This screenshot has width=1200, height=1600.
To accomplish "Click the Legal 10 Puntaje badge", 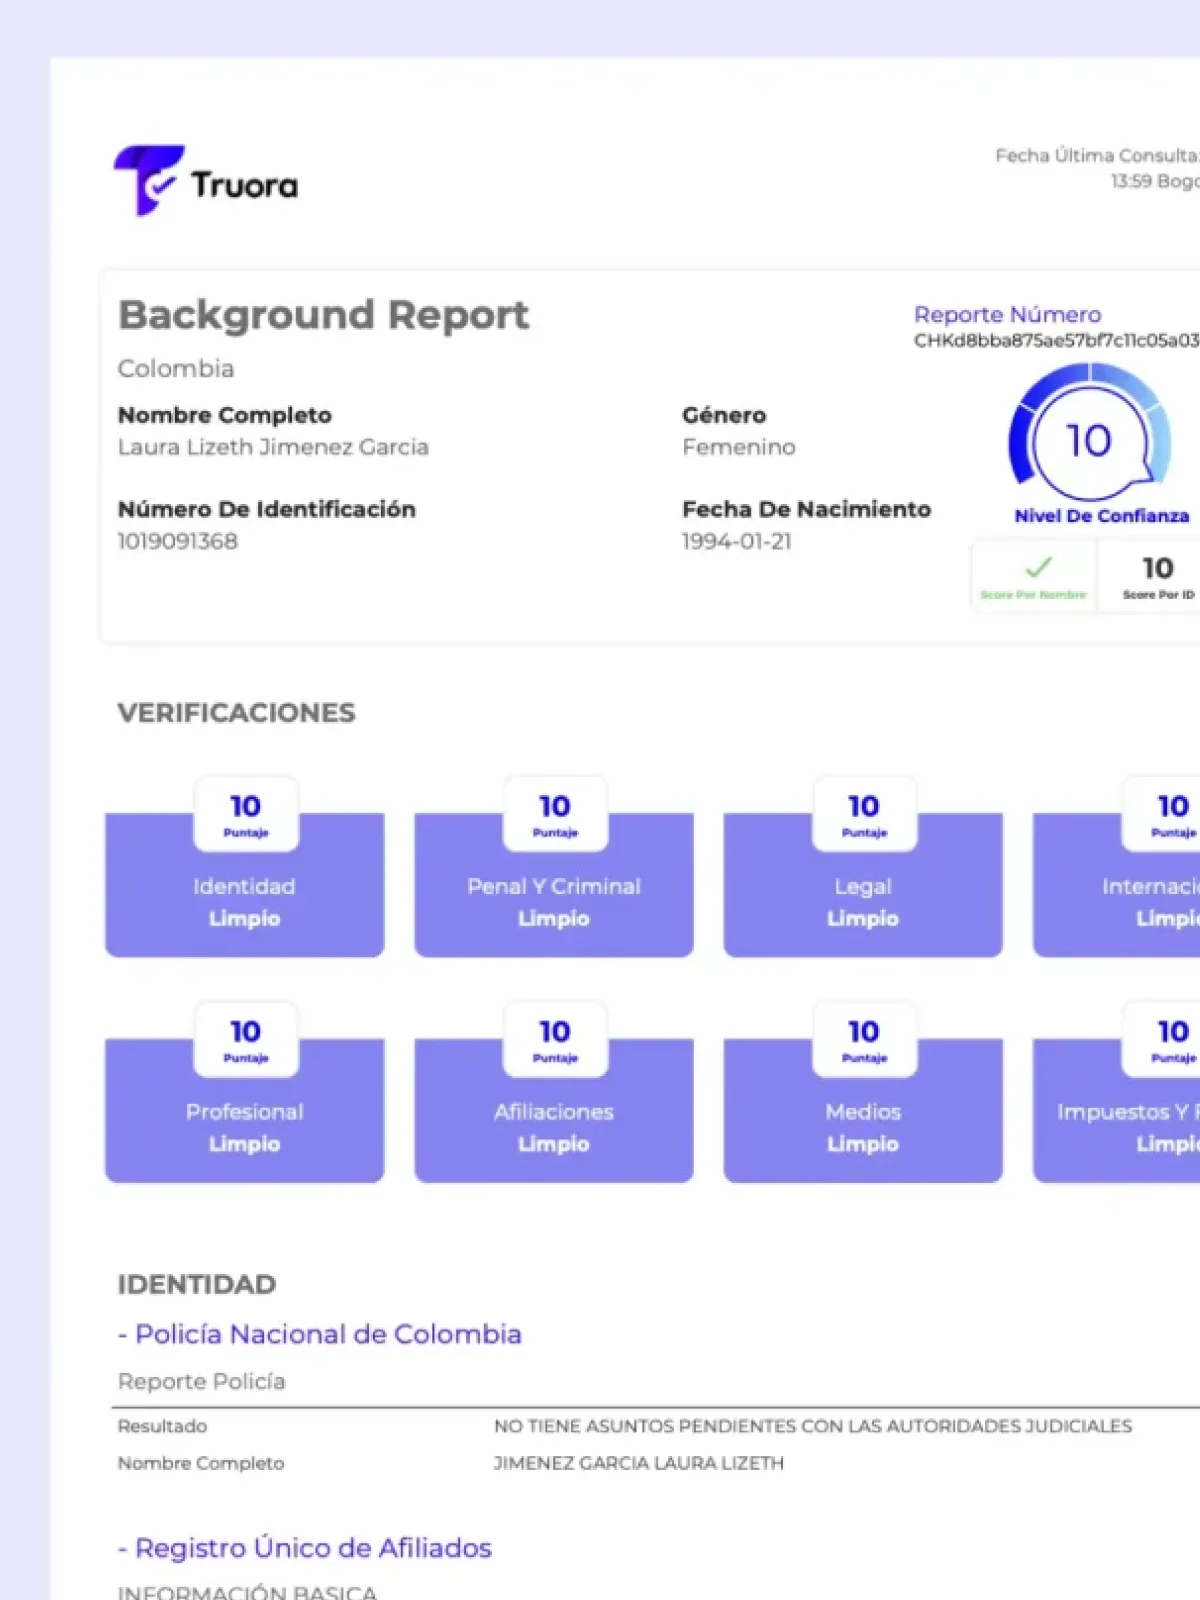I will click(864, 814).
